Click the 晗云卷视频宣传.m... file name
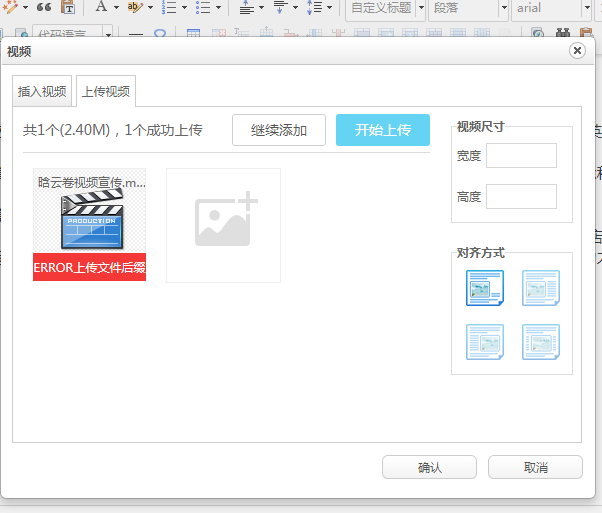The height and width of the screenshot is (513, 602). [x=91, y=182]
